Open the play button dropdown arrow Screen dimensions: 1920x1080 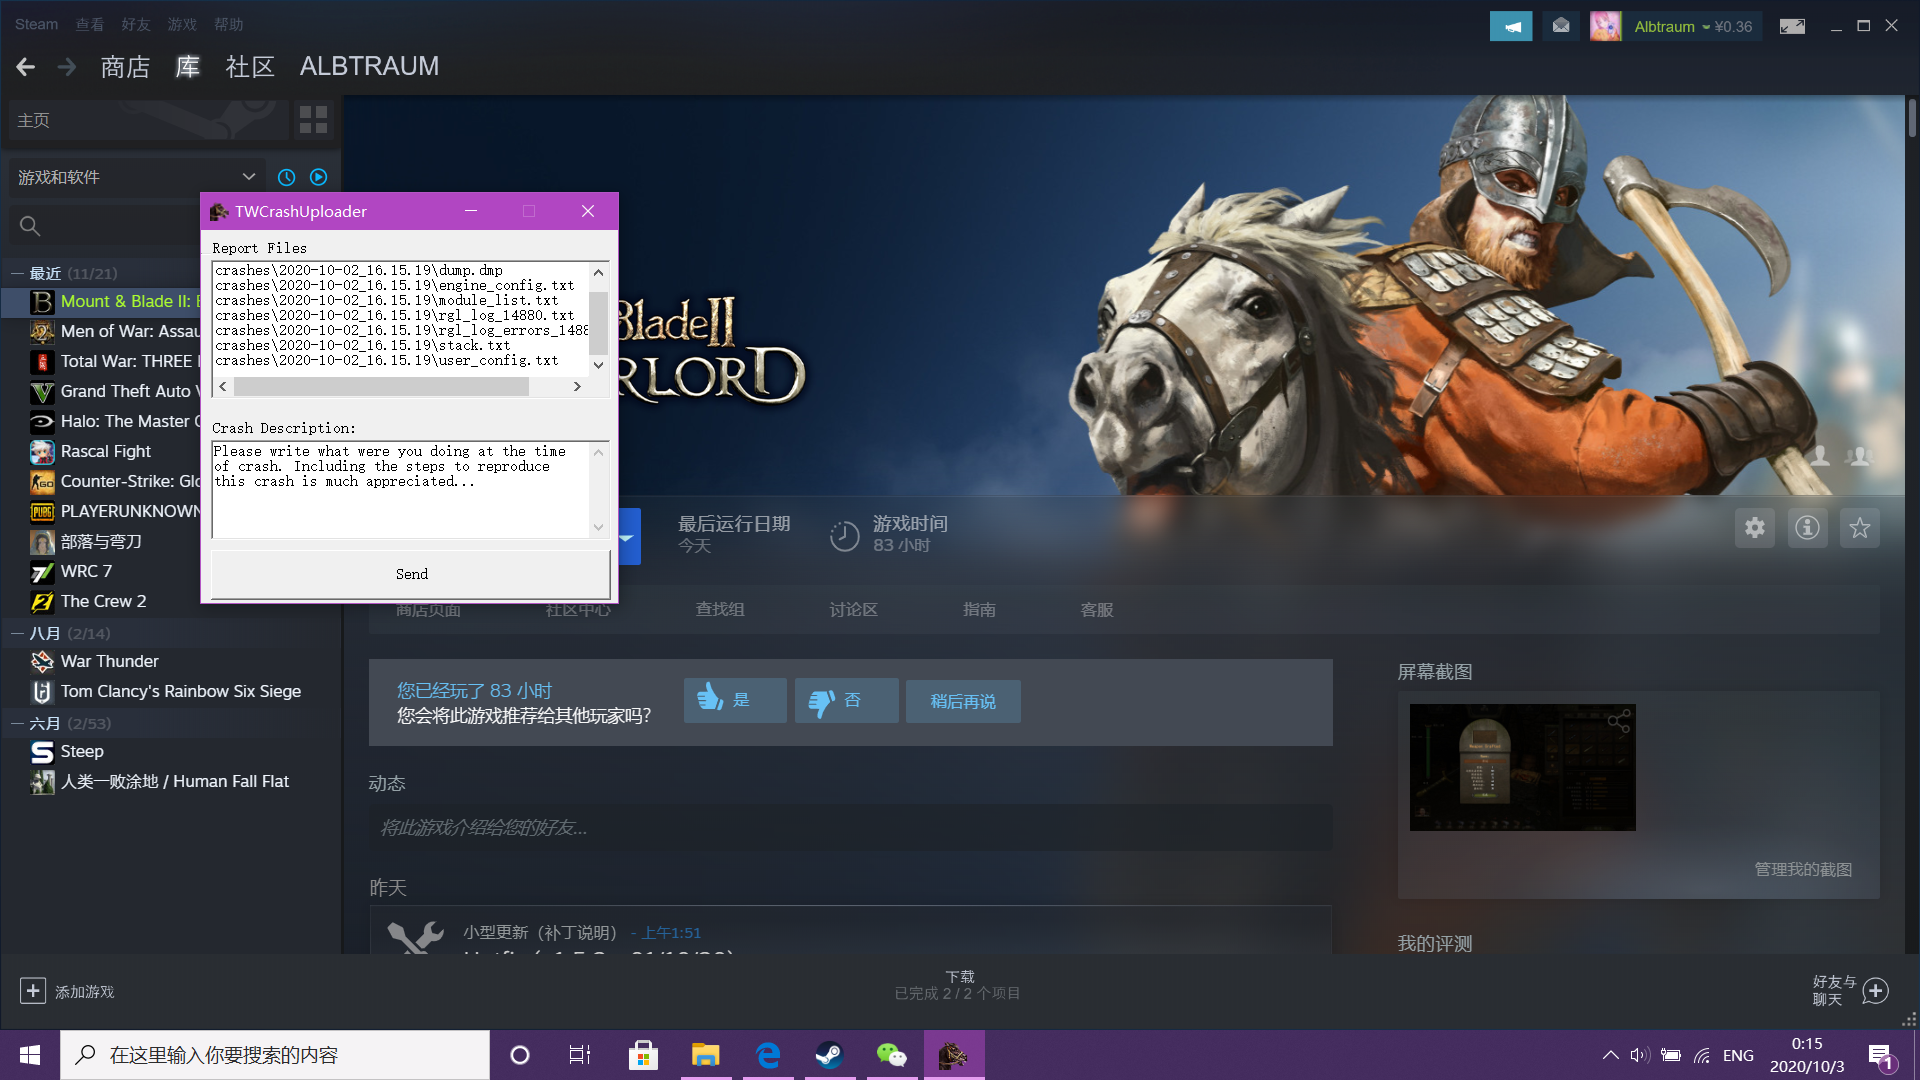click(x=627, y=537)
